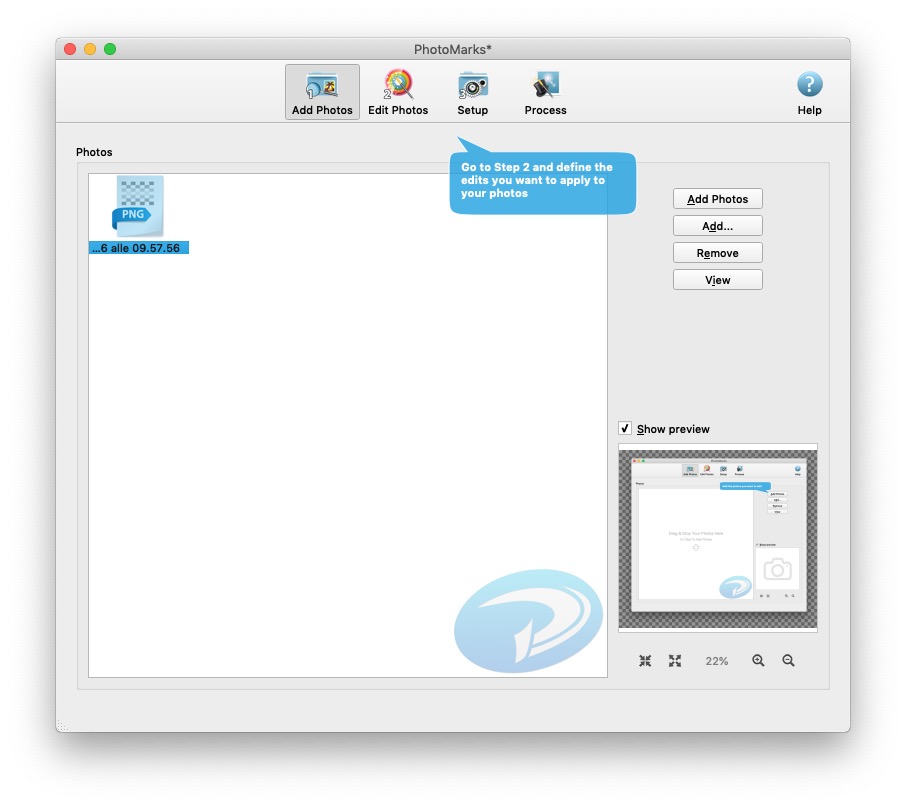Zoom in on the preview
This screenshot has height=806, width=906.
coord(759,660)
